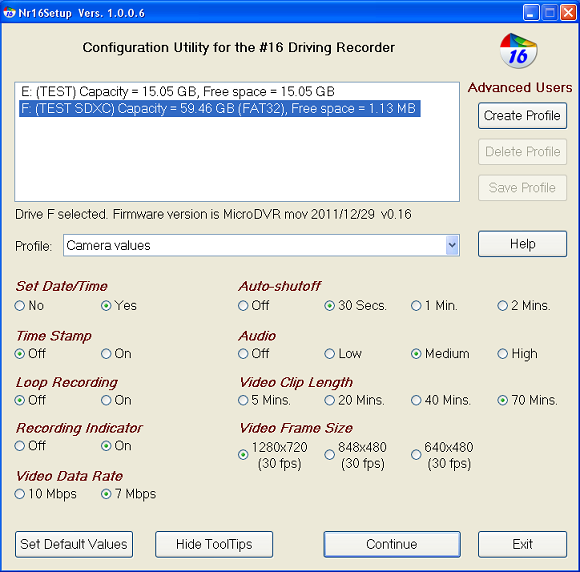Click the #16 logo icon
This screenshot has height=572, width=580.
[518, 51]
